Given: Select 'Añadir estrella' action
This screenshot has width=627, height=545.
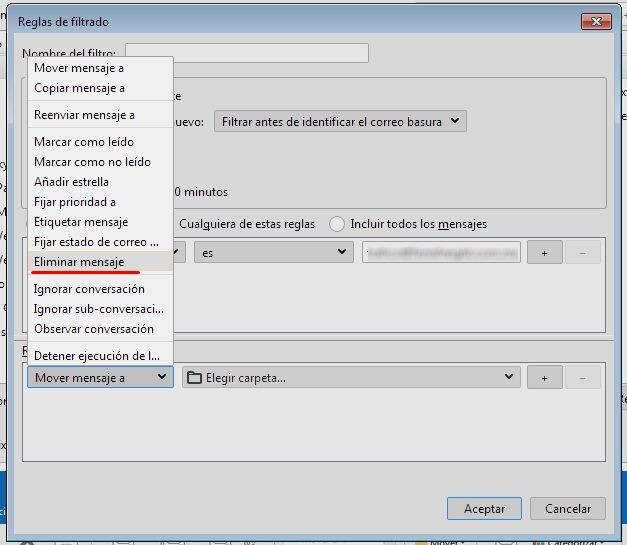Looking at the screenshot, I should tap(100, 182).
